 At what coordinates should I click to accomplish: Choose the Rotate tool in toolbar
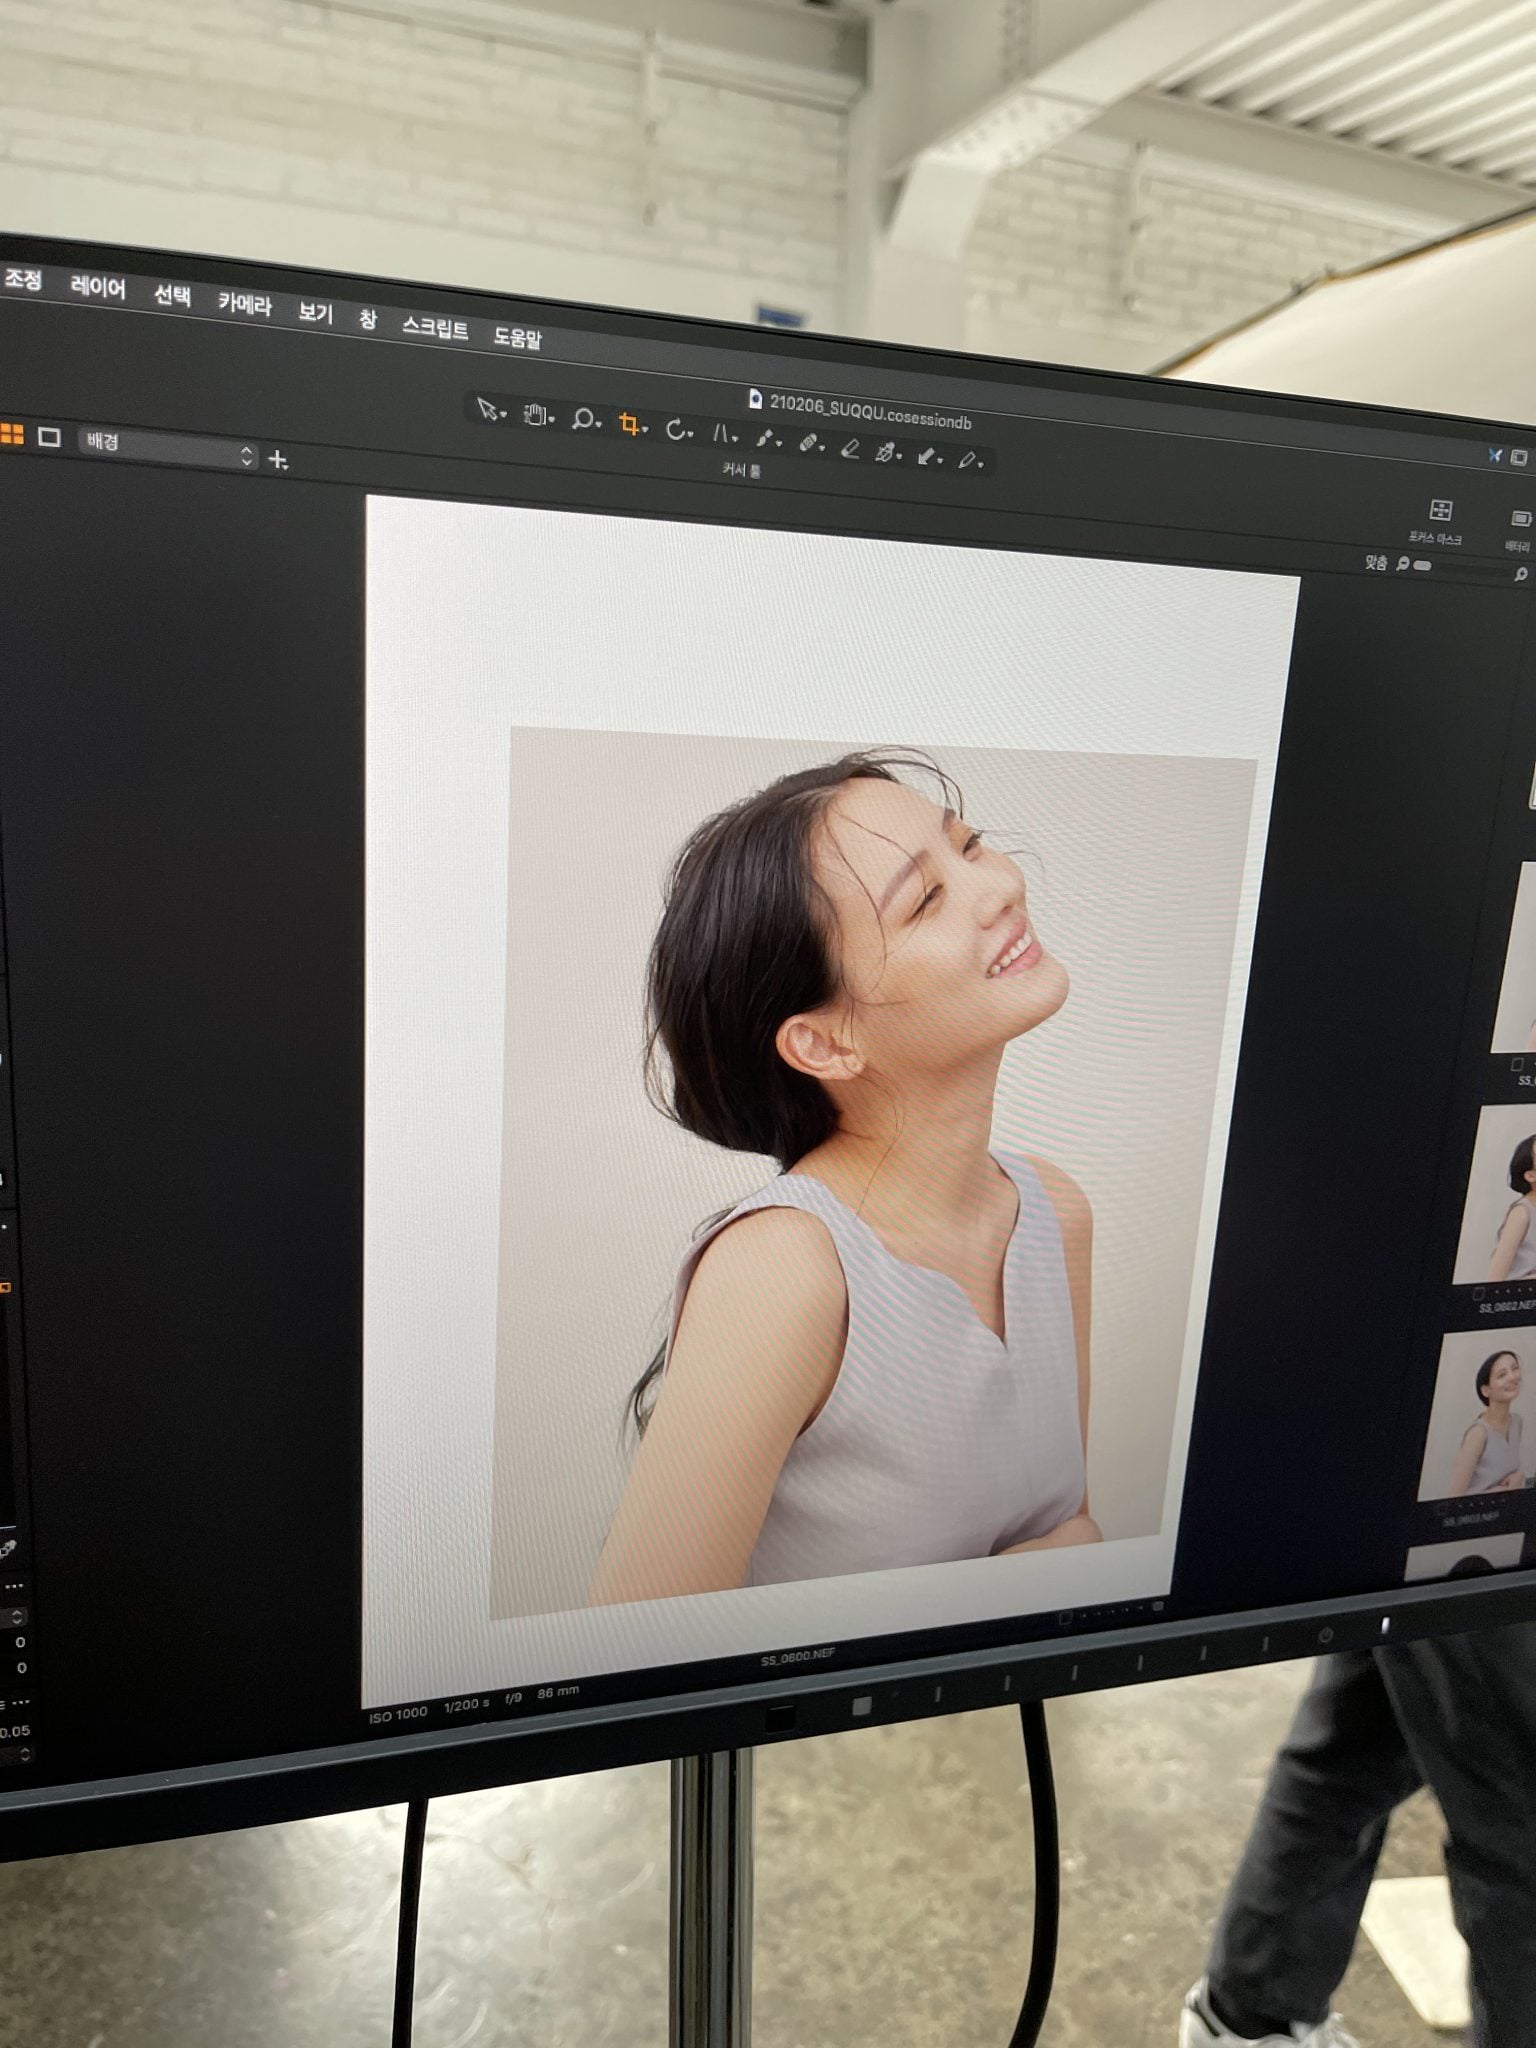coord(675,430)
